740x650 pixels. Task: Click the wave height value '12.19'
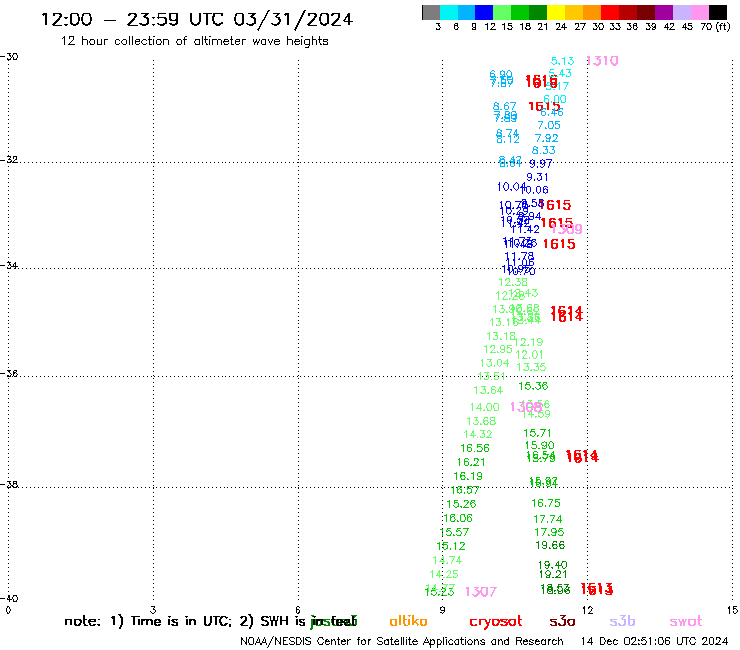[529, 342]
